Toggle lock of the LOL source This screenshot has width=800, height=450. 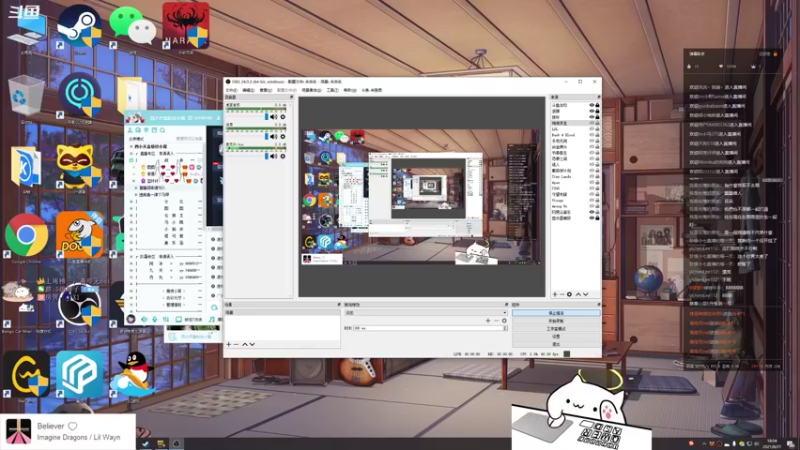coord(597,129)
